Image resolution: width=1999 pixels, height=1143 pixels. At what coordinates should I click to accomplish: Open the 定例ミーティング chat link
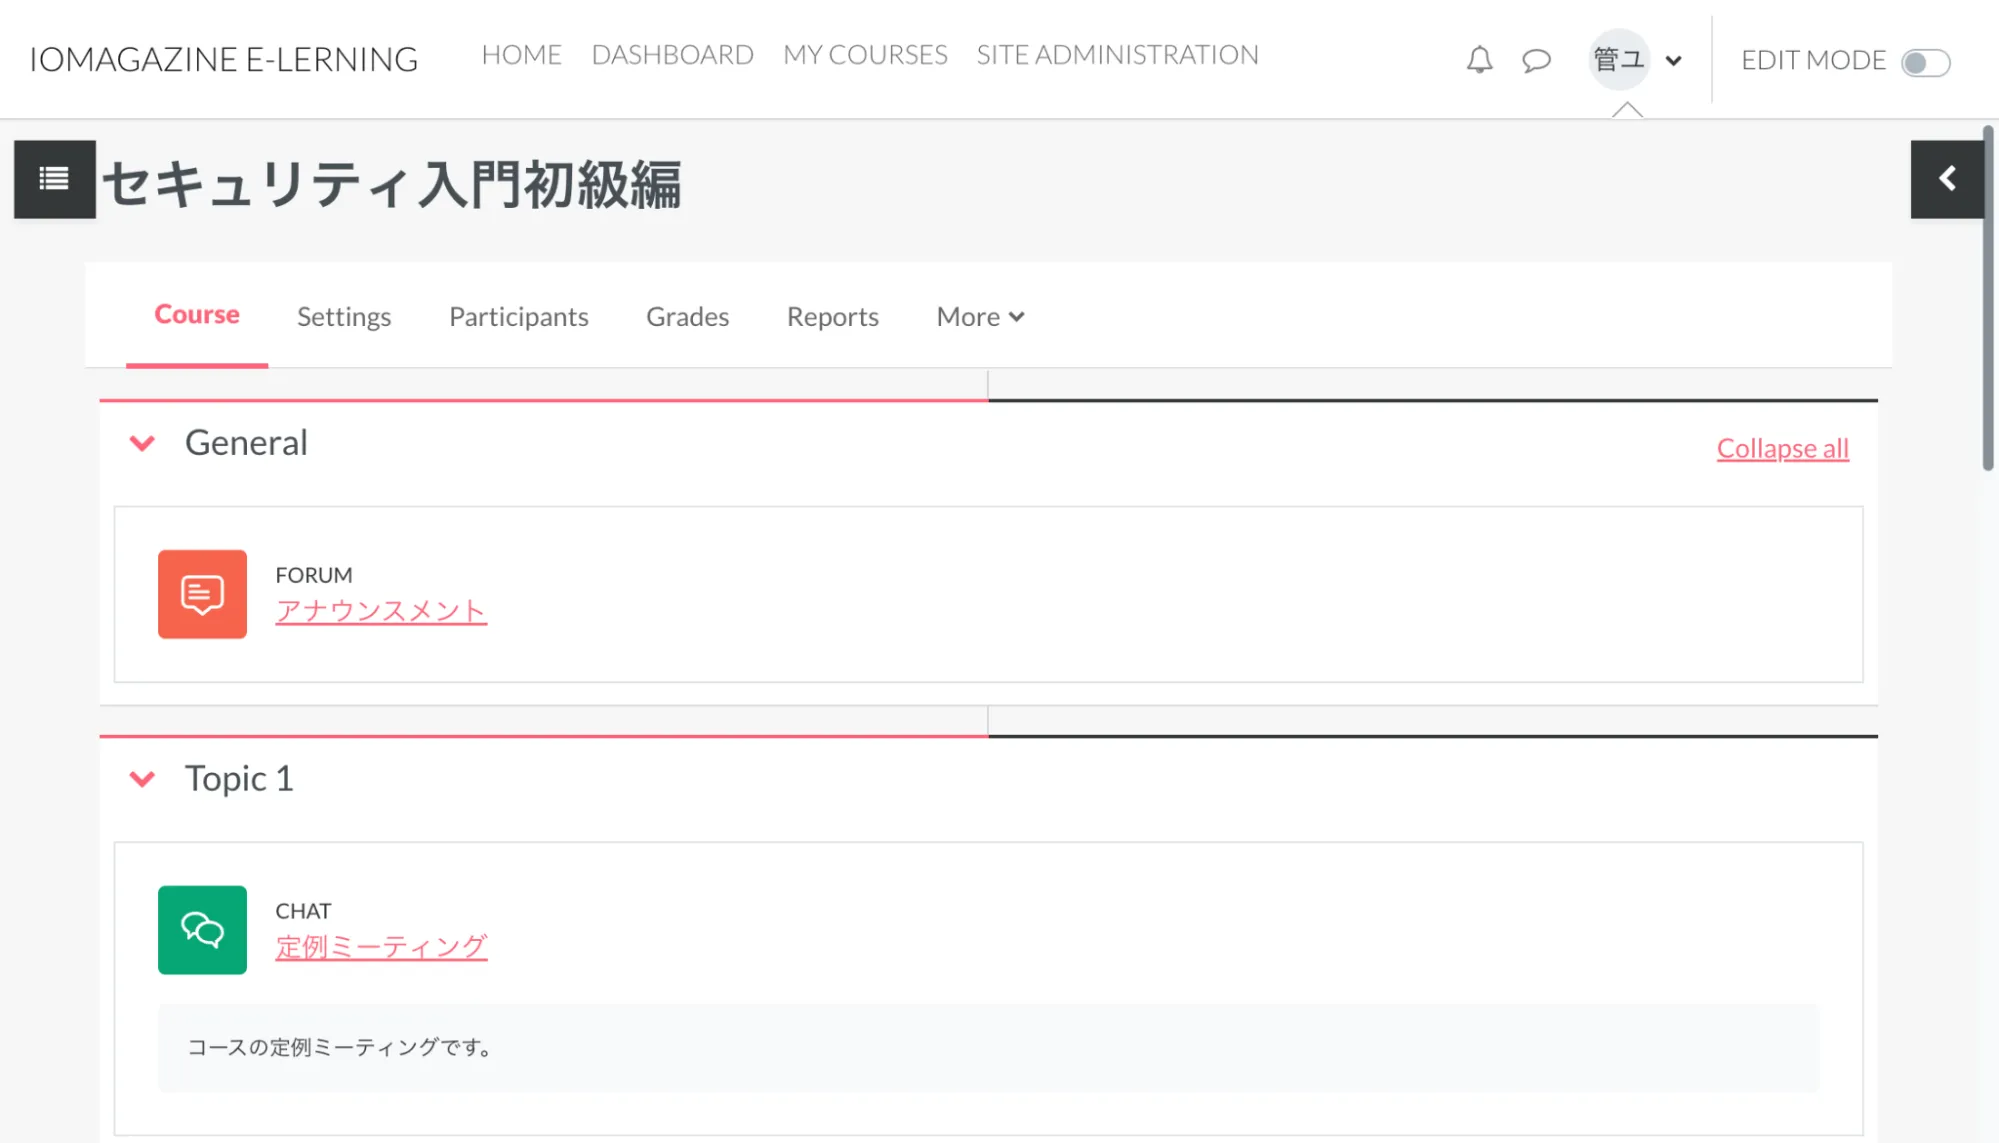pos(381,946)
